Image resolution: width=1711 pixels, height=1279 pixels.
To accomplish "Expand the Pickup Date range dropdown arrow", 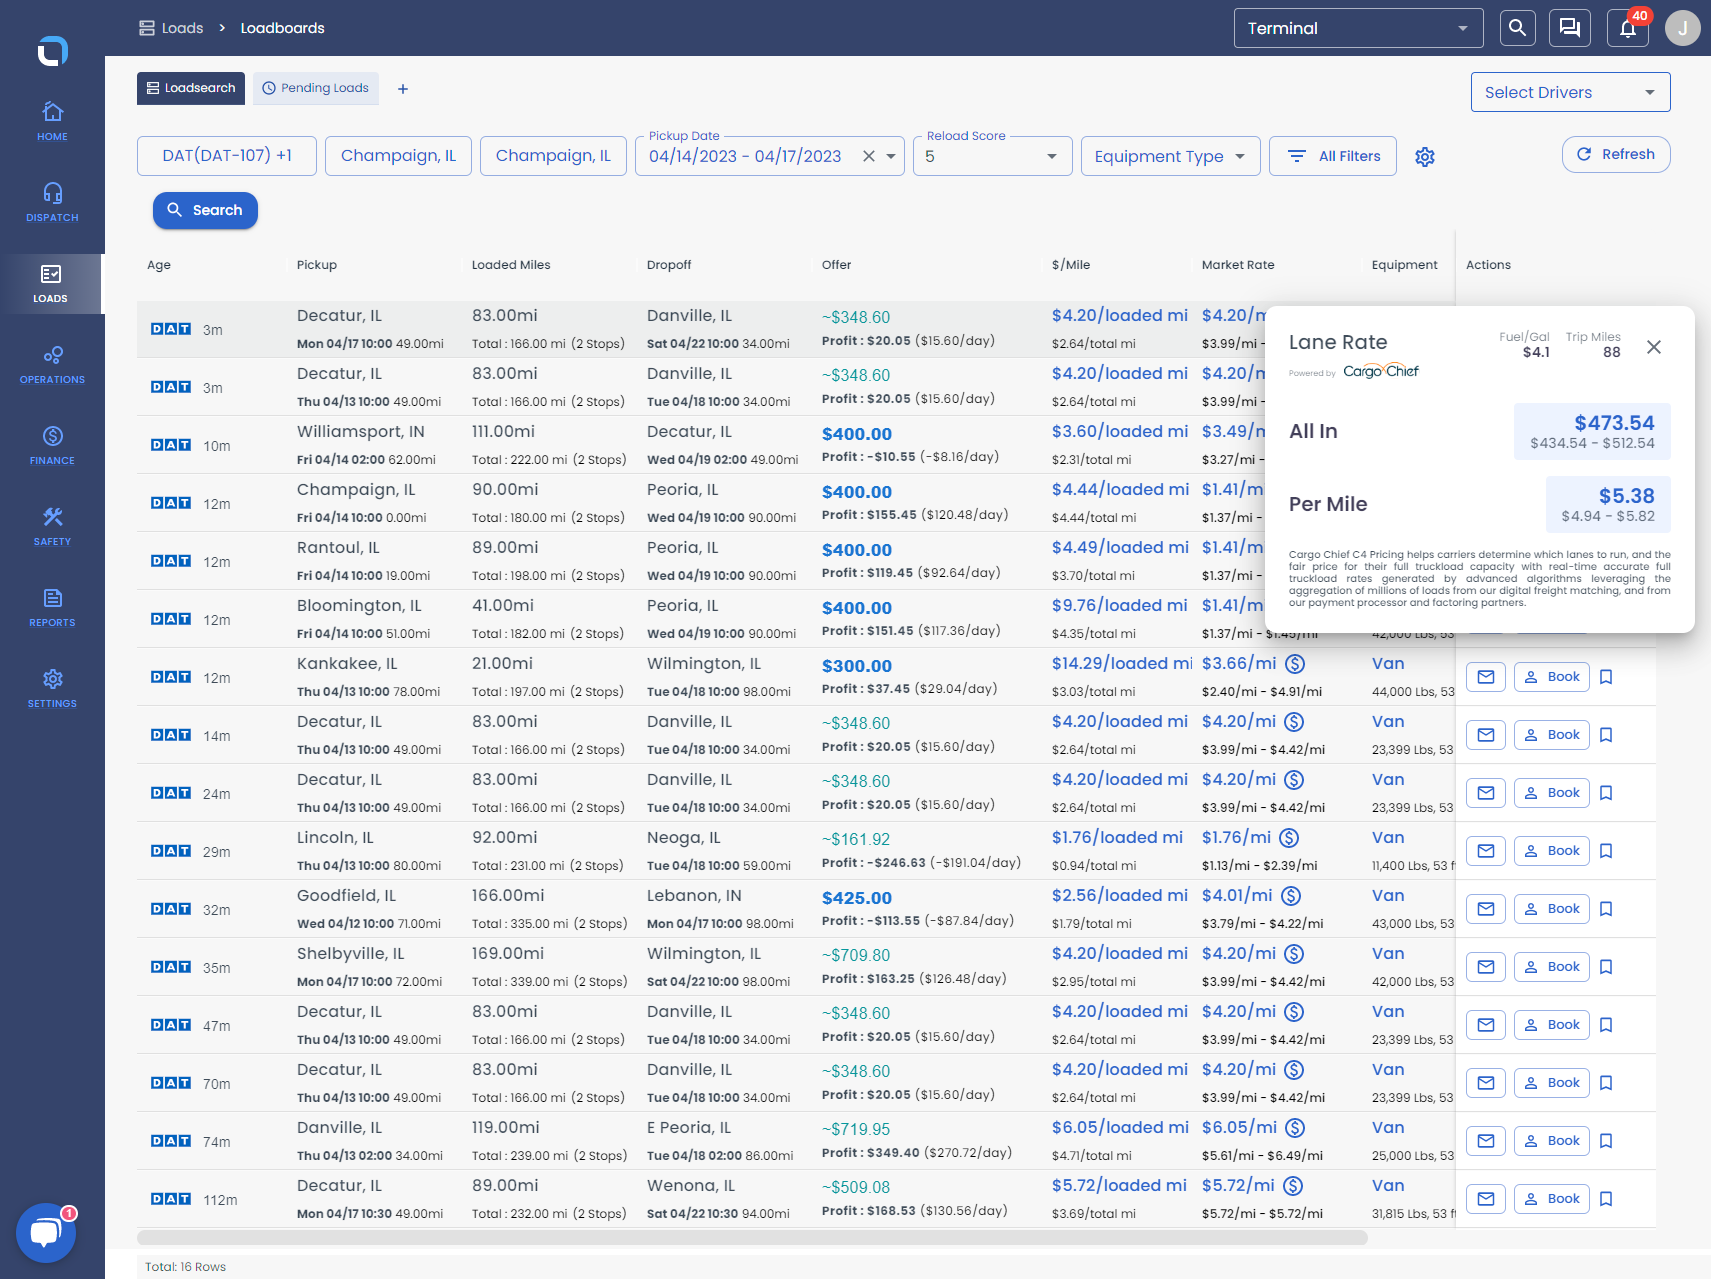I will [891, 156].
